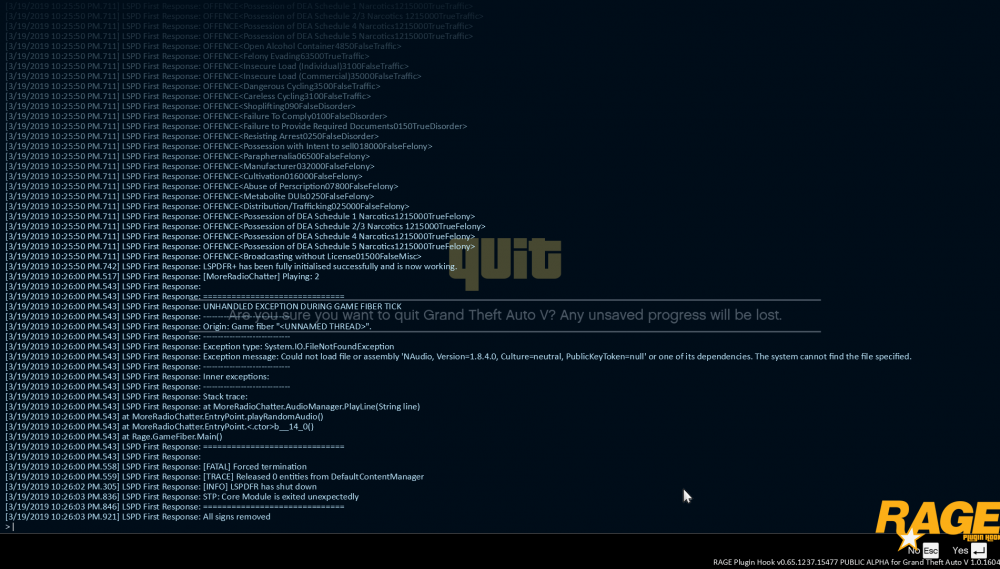Select the 'Careless Cycling' offence log line
Viewport: 1000px width, 569px height.
[x=188, y=96]
